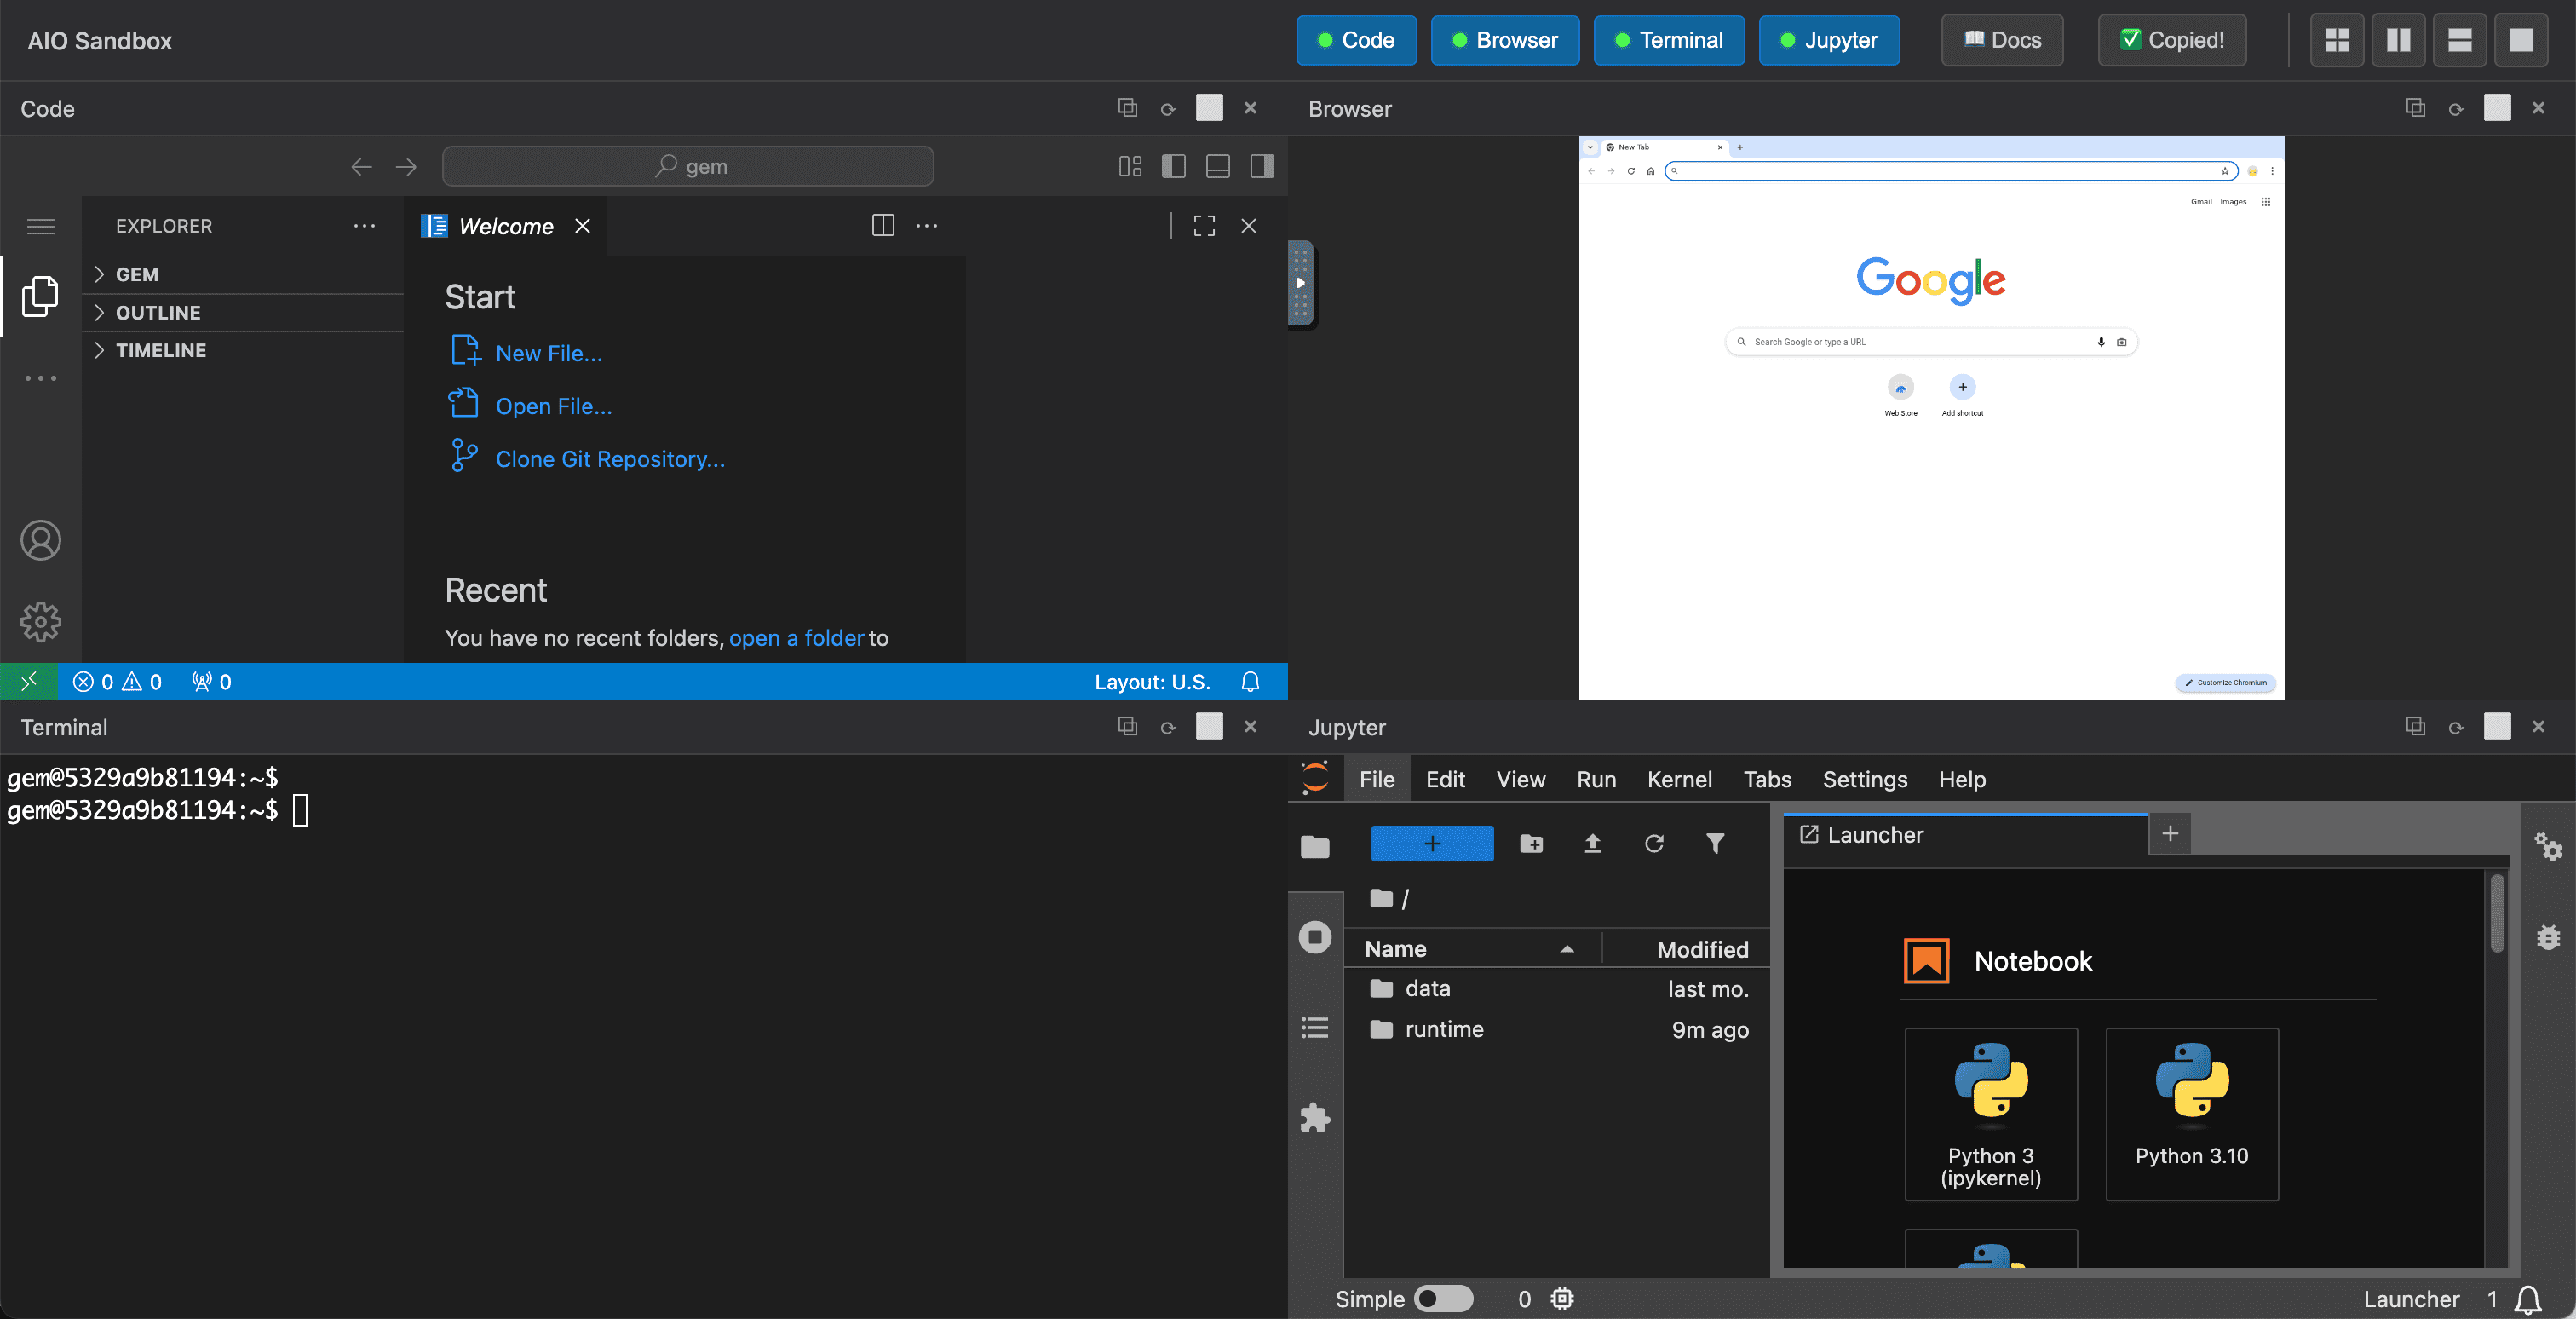Refresh the Jupyter file browser list
This screenshot has height=1319, width=2576.
pyautogui.click(x=1654, y=844)
